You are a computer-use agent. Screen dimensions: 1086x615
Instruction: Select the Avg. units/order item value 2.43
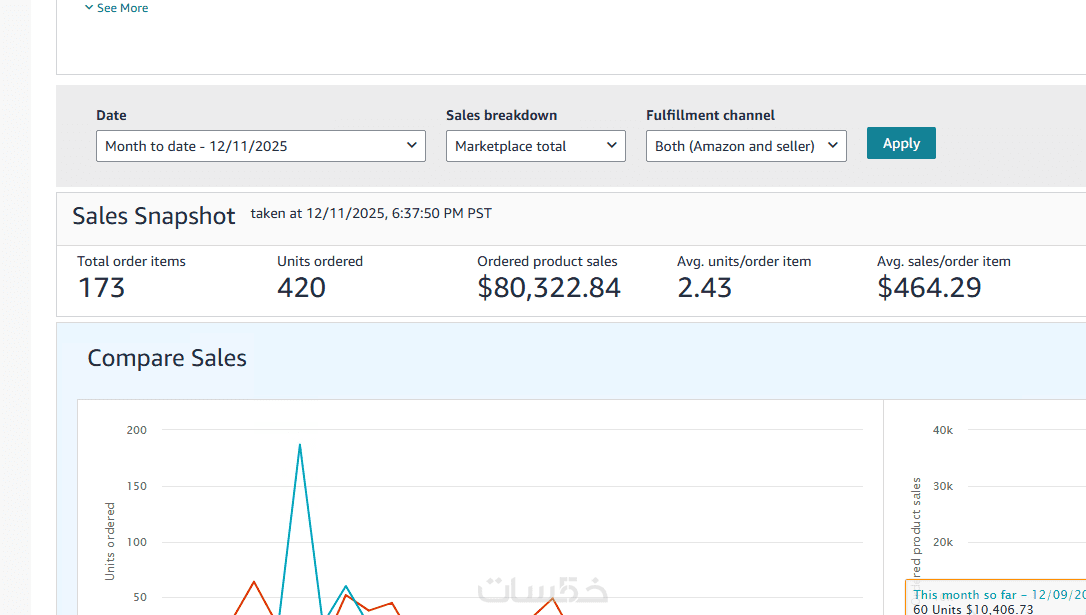pyautogui.click(x=704, y=288)
